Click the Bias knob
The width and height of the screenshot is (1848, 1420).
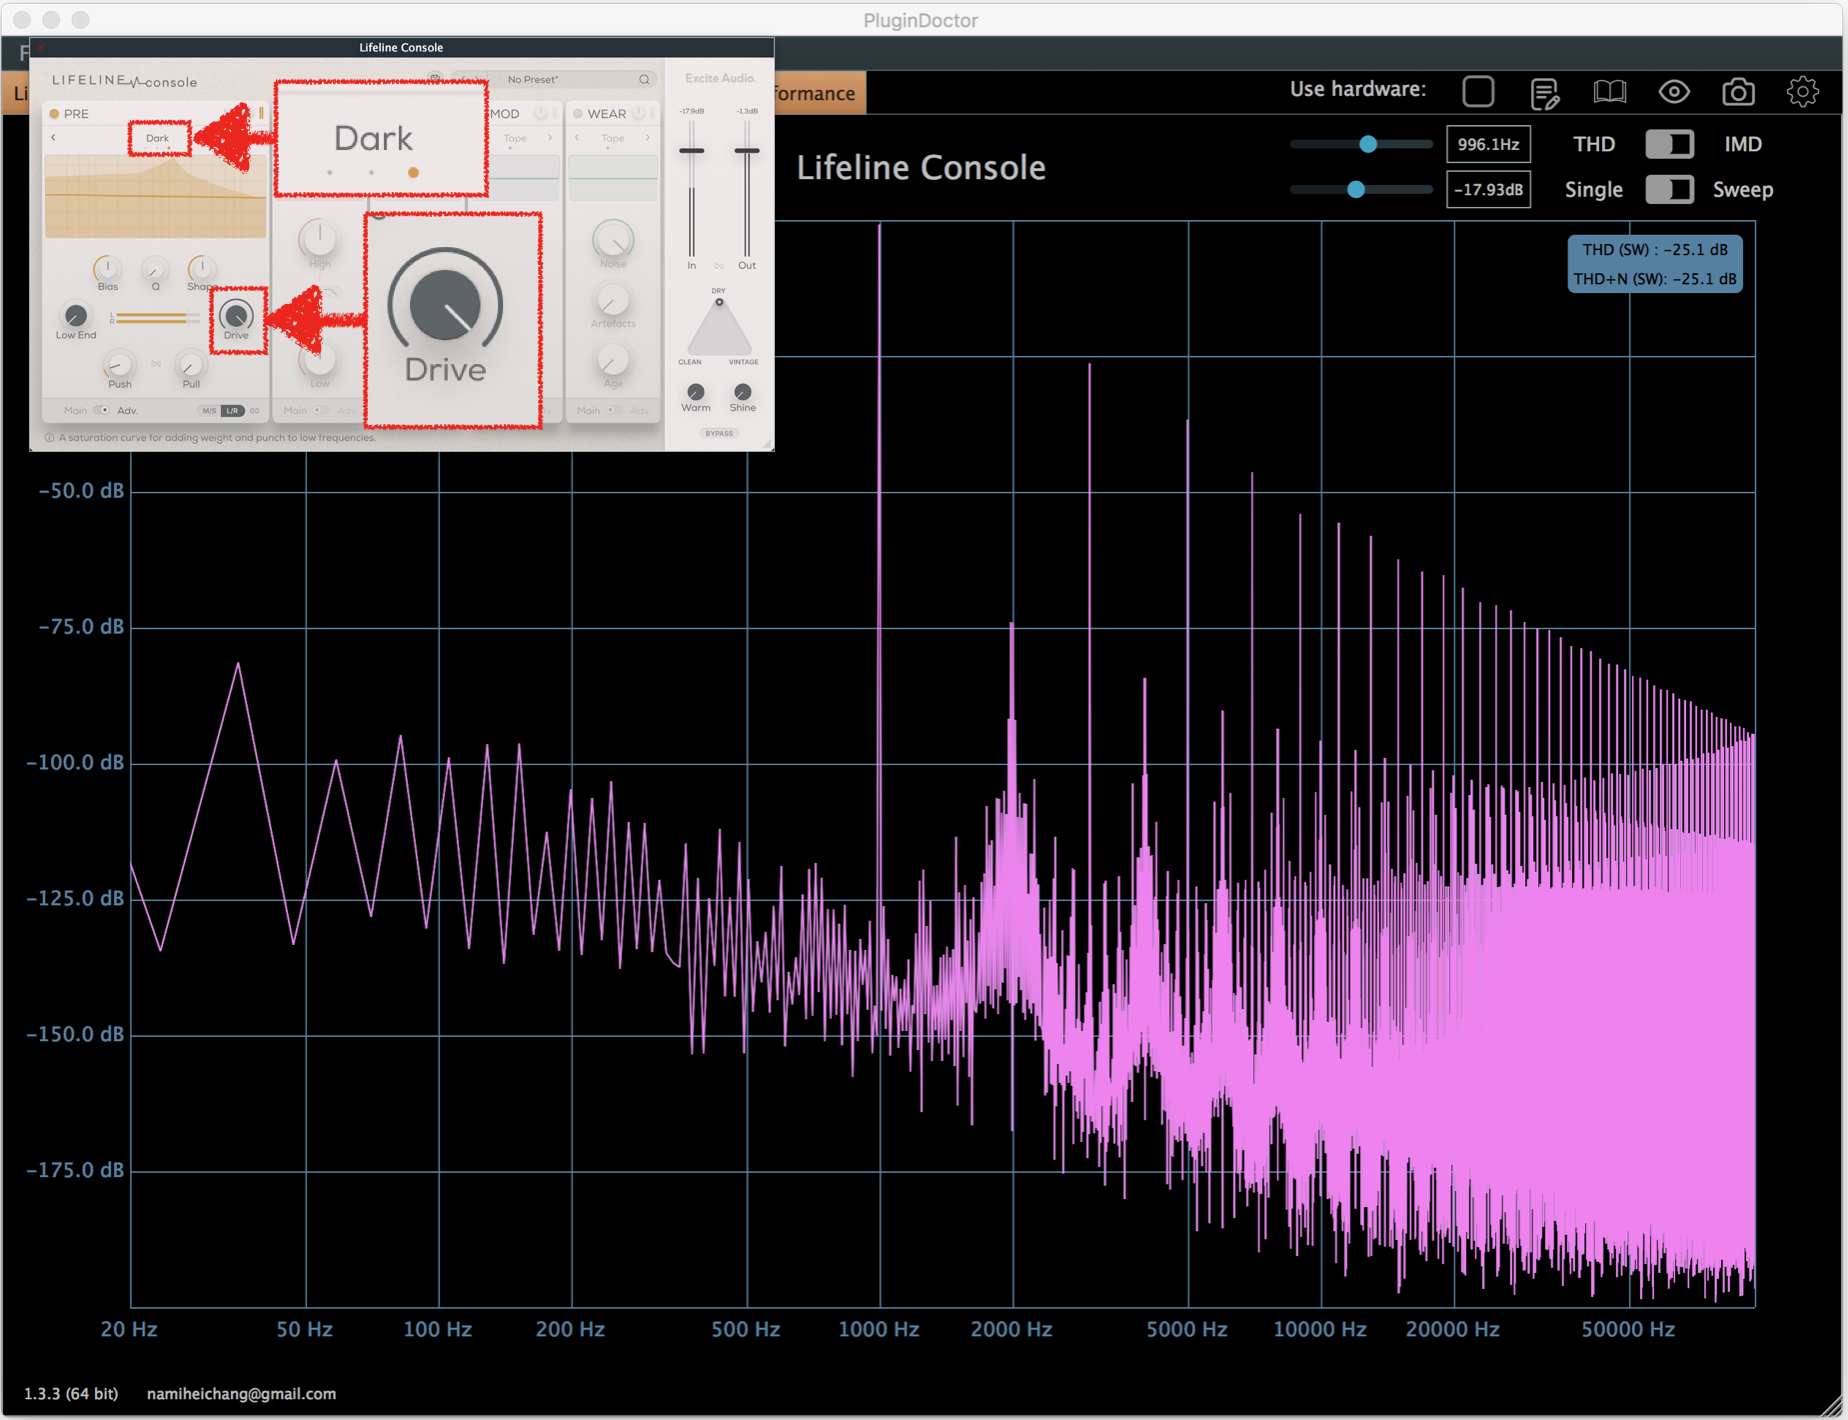[x=107, y=268]
